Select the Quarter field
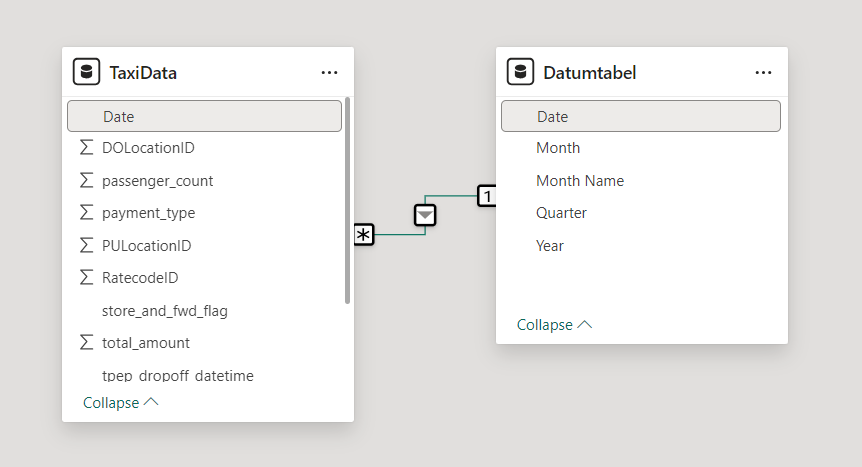 (x=561, y=213)
